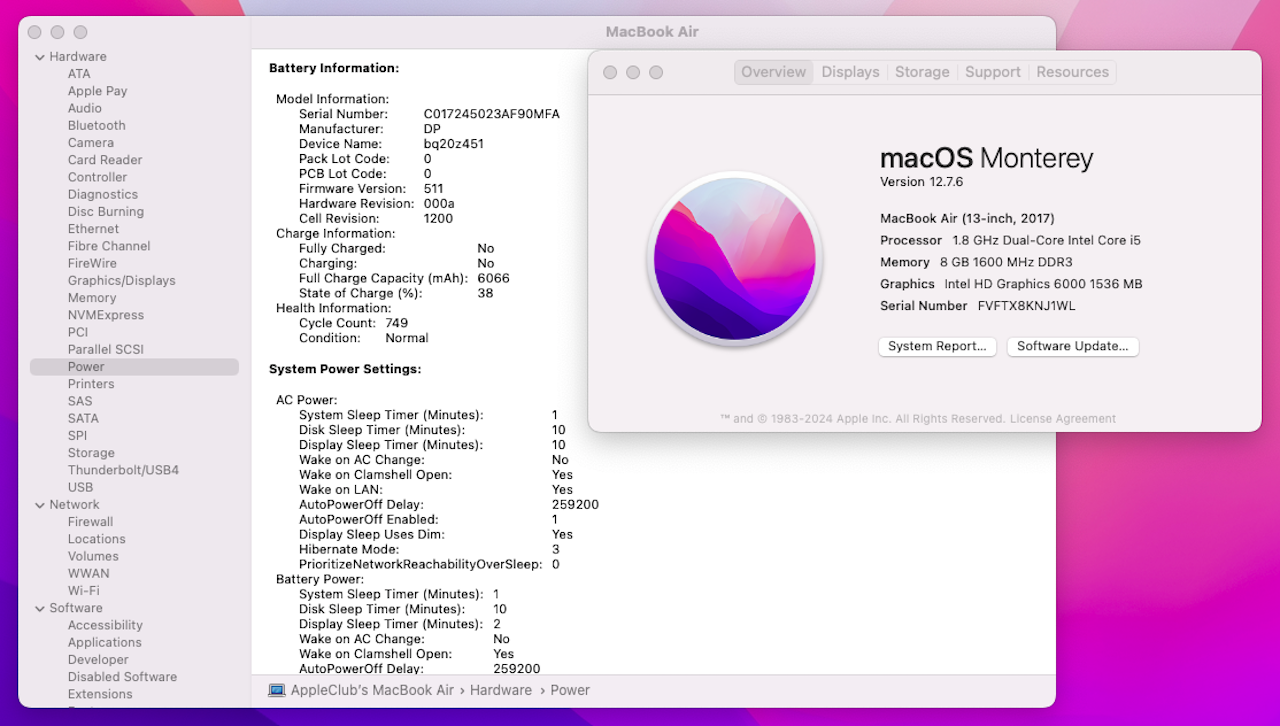Screen dimensions: 1280x726
Task: Select NVMExpress in the sidebar
Action: tap(106, 315)
